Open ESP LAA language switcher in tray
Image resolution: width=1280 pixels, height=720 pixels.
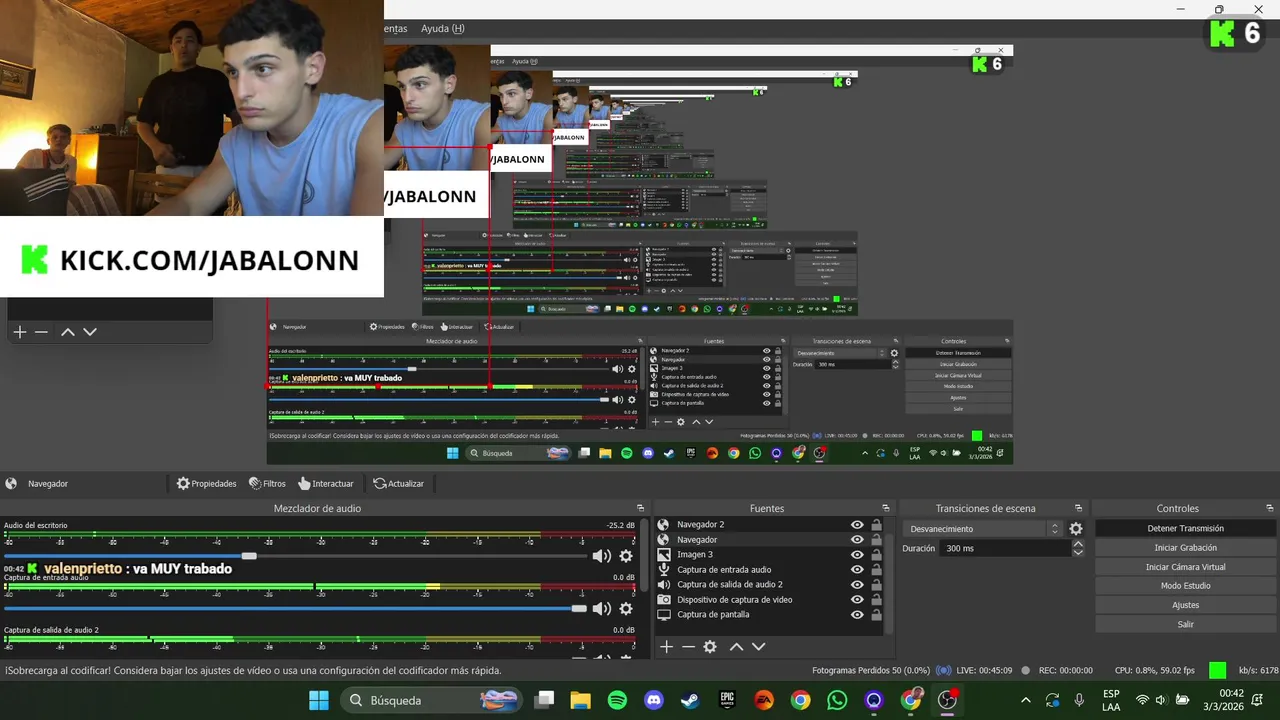1111,700
